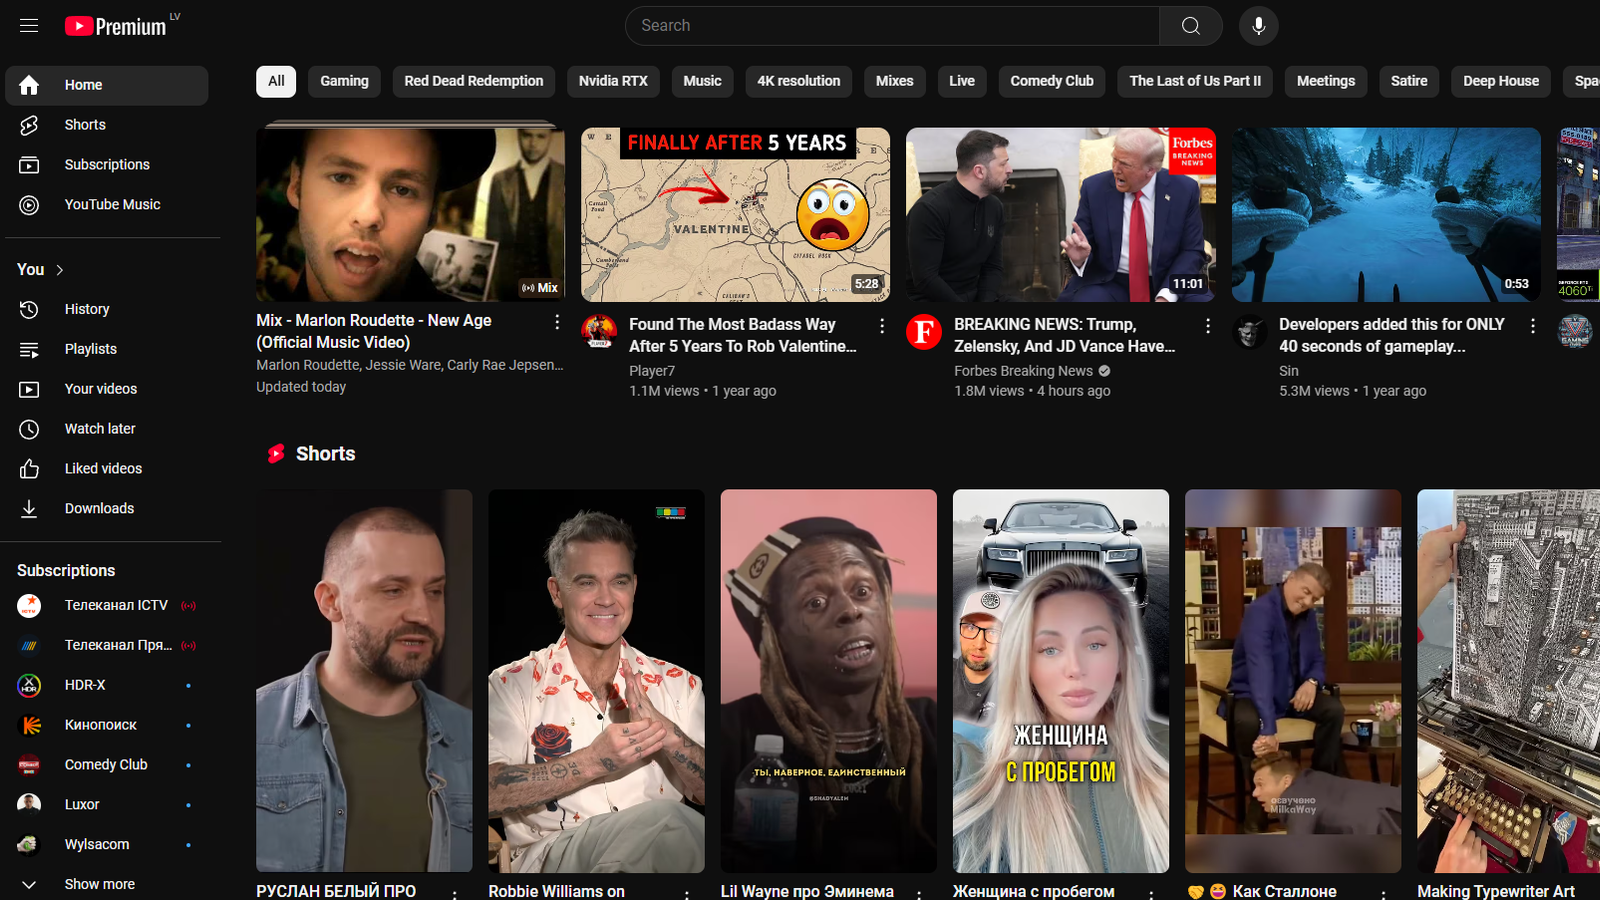Select the Deep House filter chip
This screenshot has width=1600, height=900.
1501,81
